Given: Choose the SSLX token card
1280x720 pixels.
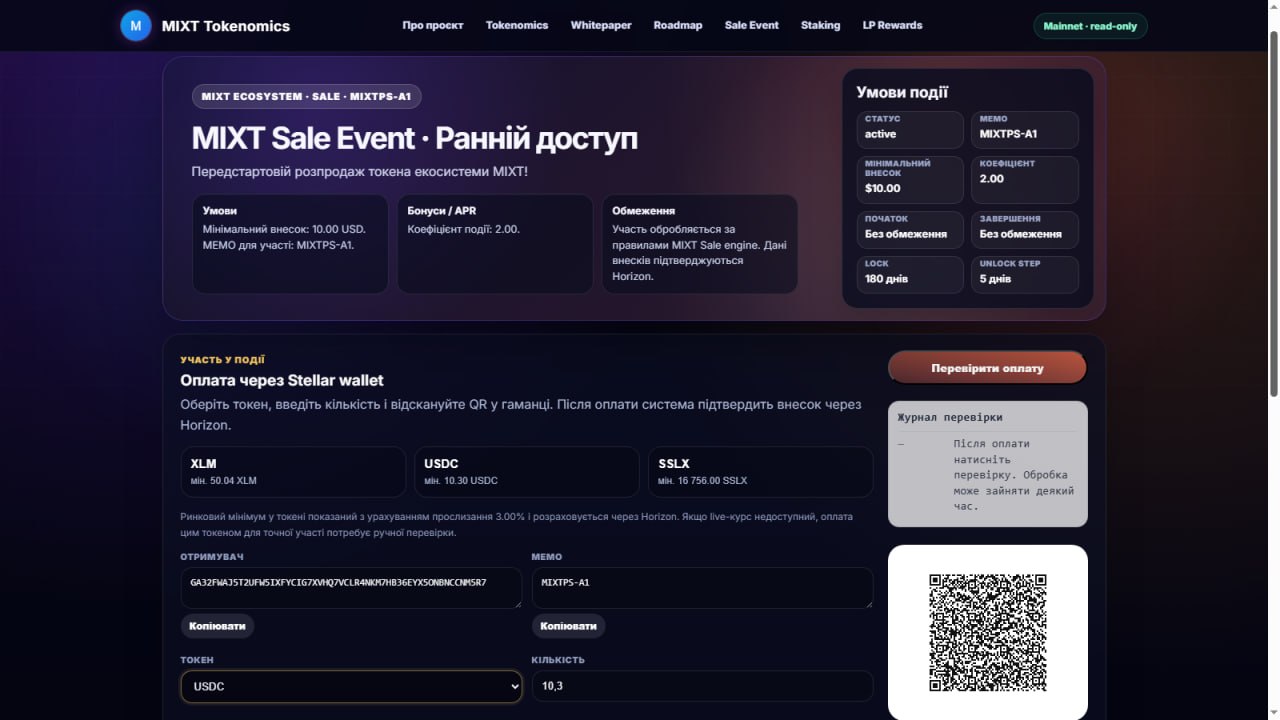Looking at the screenshot, I should pyautogui.click(x=761, y=472).
